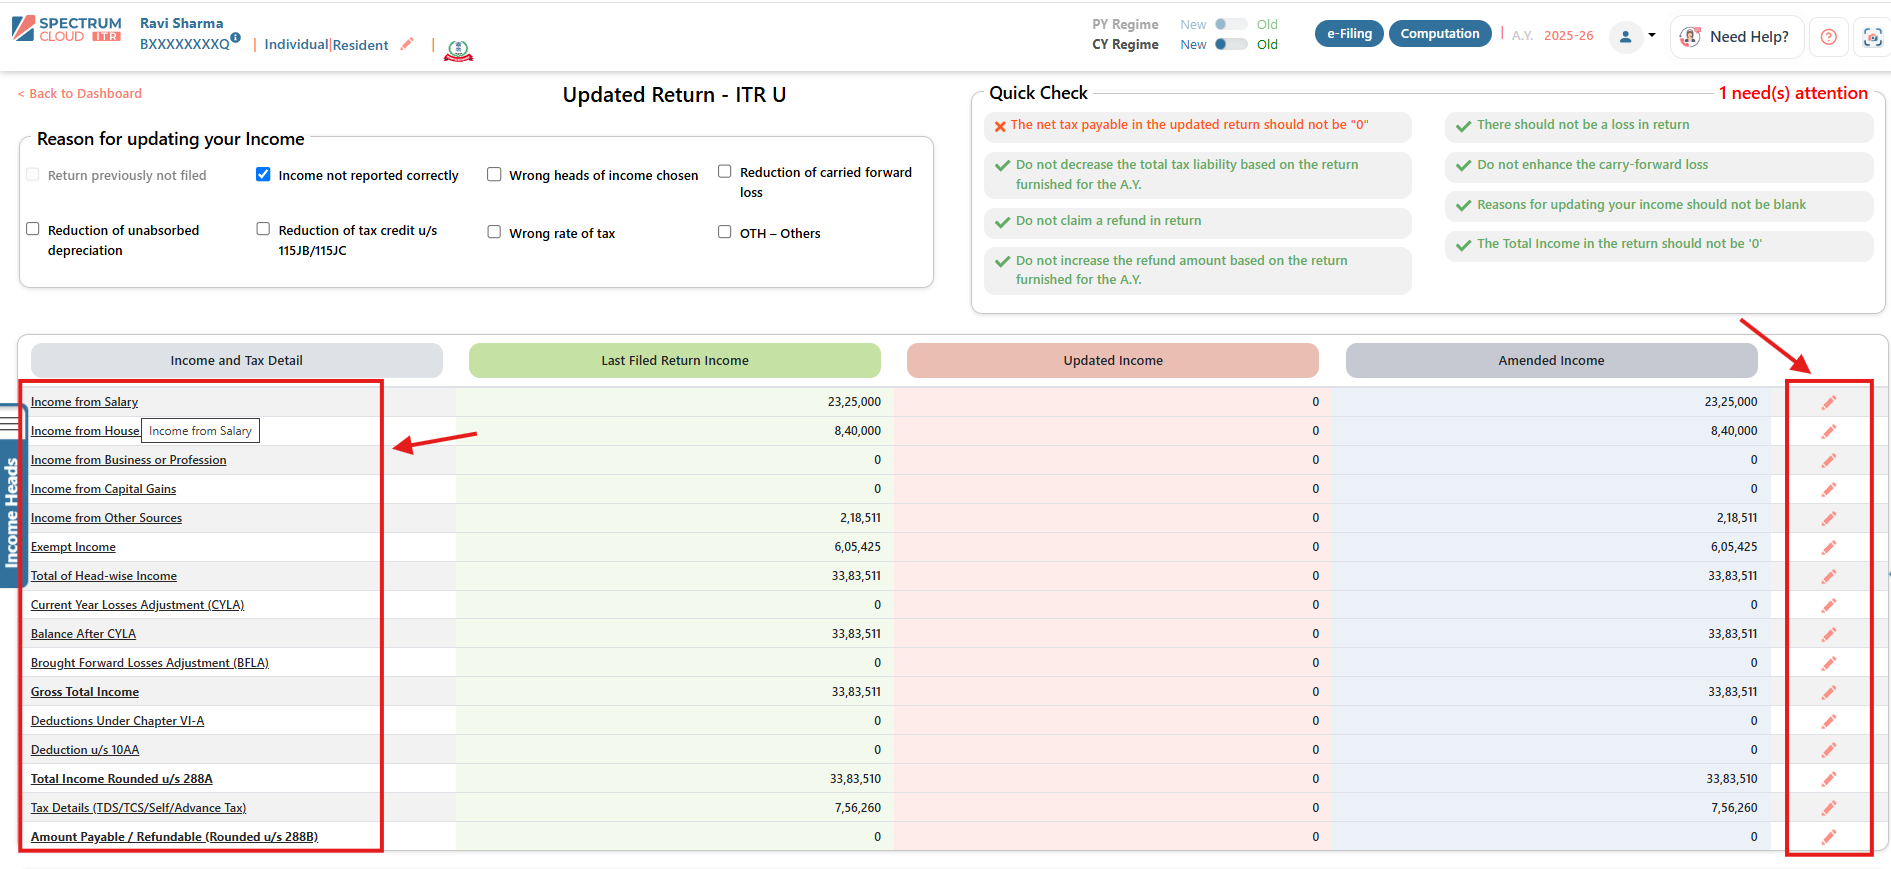Edit the Income from House row amounts
The image size is (1891, 869).
1828,431
